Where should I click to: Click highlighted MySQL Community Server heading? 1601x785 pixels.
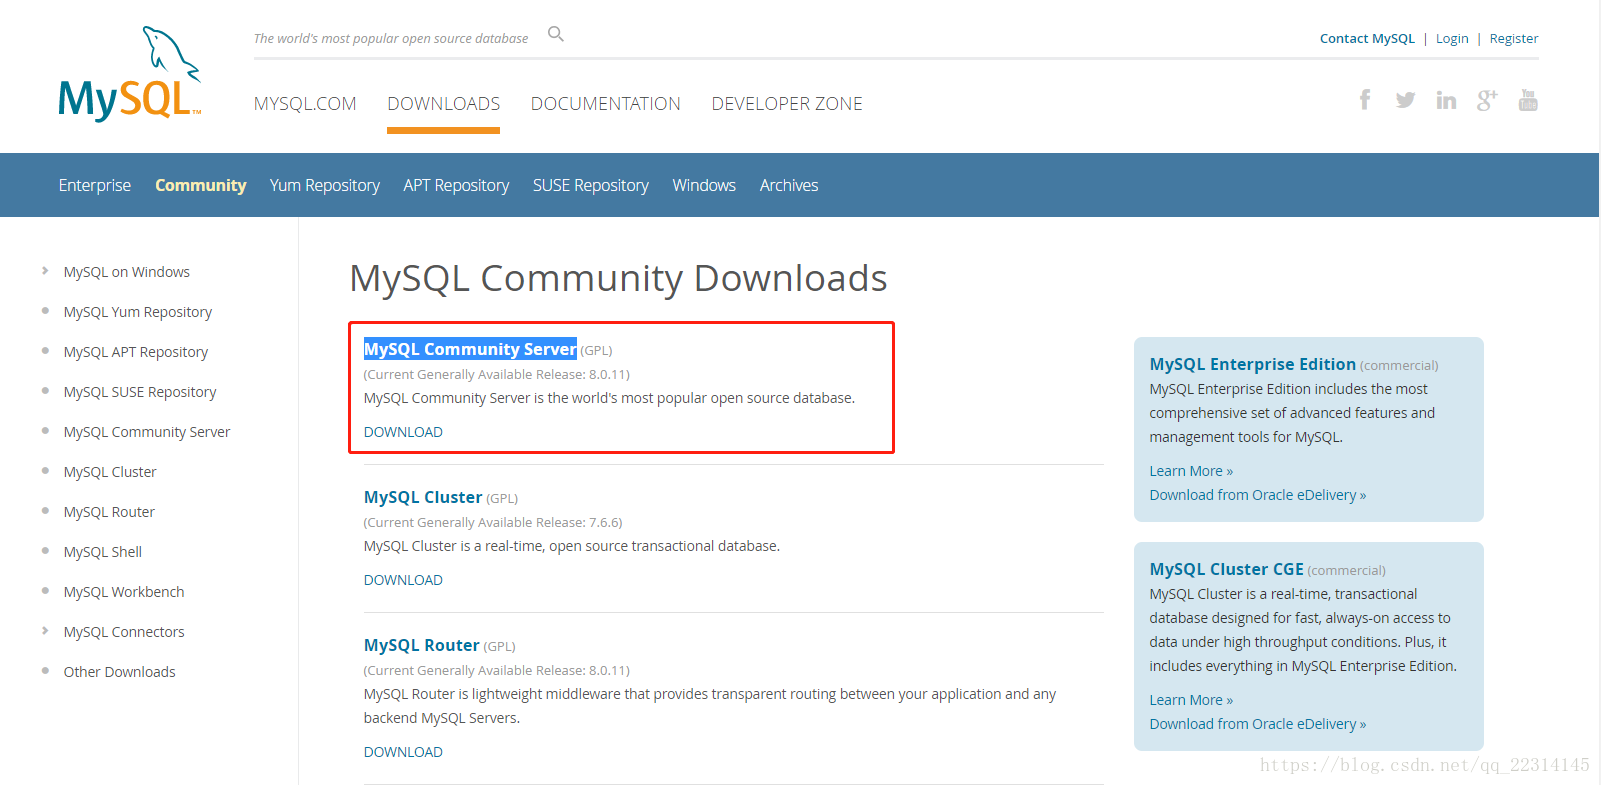470,349
